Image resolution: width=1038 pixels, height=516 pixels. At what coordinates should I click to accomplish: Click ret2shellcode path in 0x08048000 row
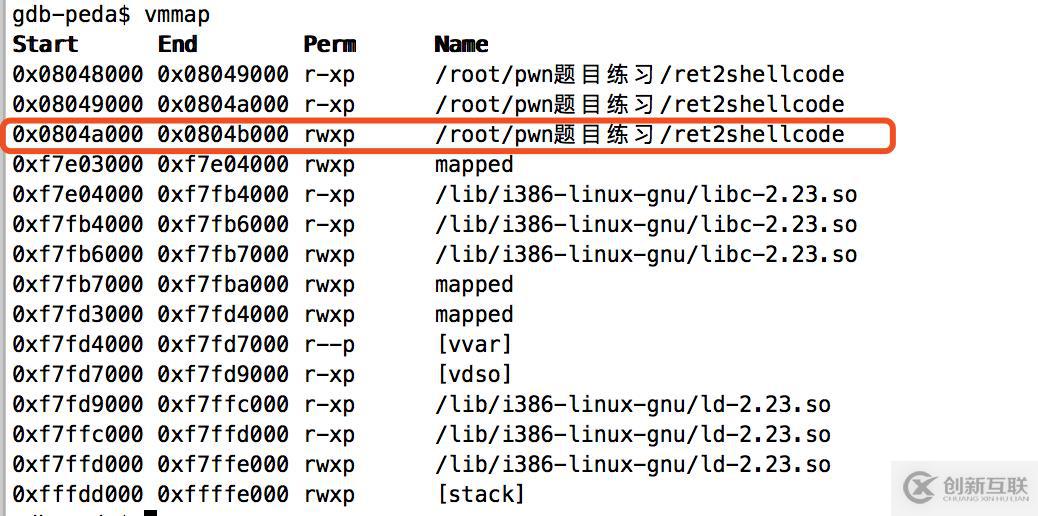[639, 74]
